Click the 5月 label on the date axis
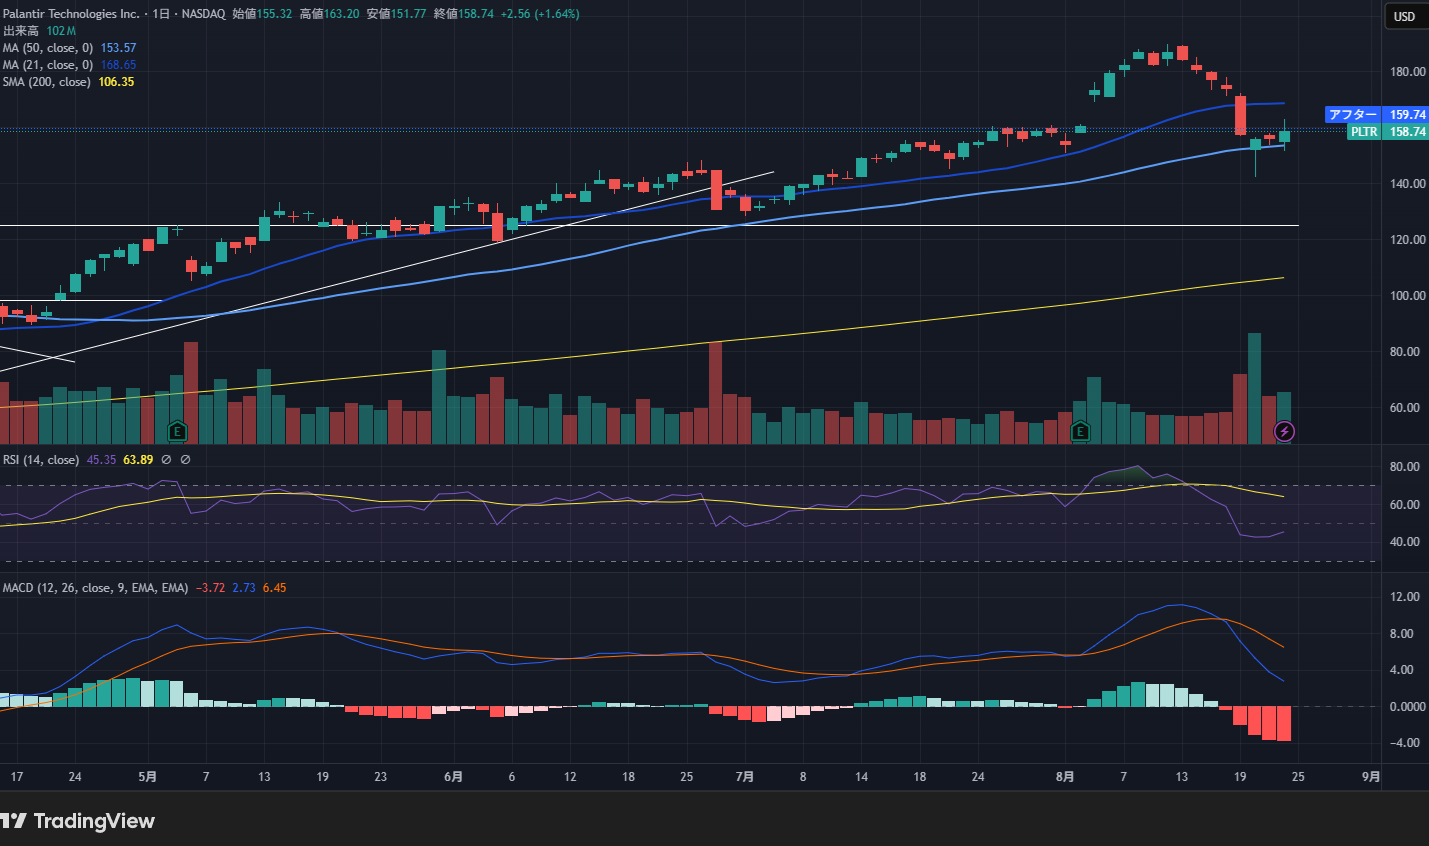This screenshot has height=846, width=1429. 148,777
